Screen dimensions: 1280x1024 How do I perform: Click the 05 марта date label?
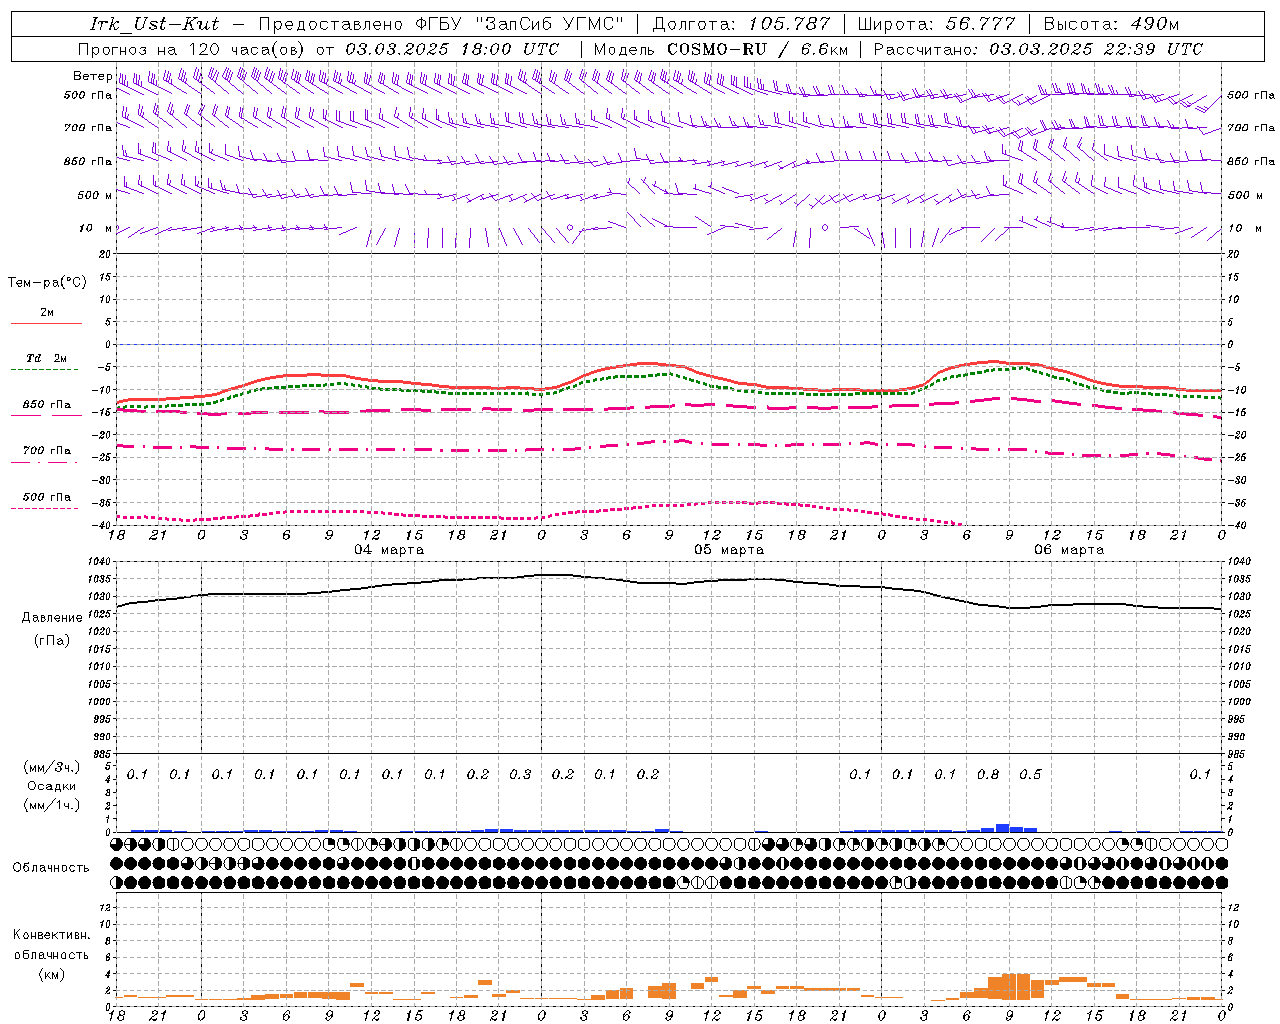[729, 550]
